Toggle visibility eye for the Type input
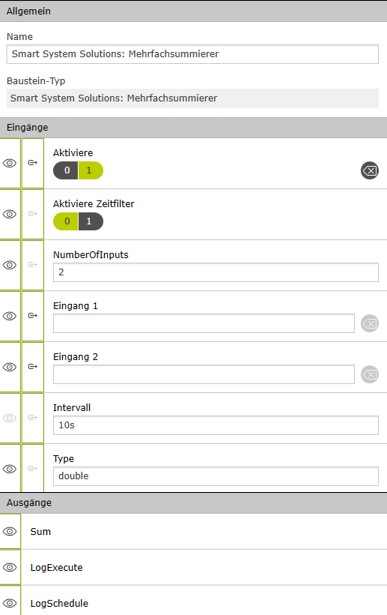The height and width of the screenshot is (615, 387). pos(10,469)
